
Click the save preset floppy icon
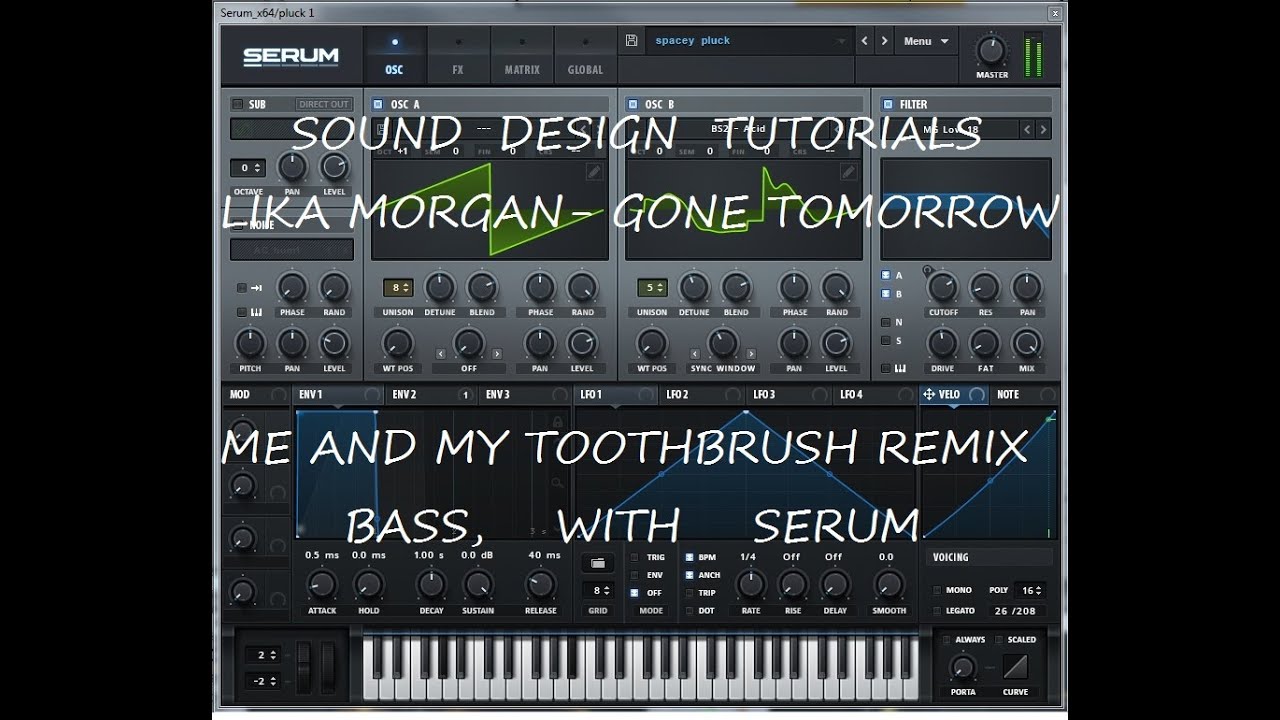click(x=631, y=41)
